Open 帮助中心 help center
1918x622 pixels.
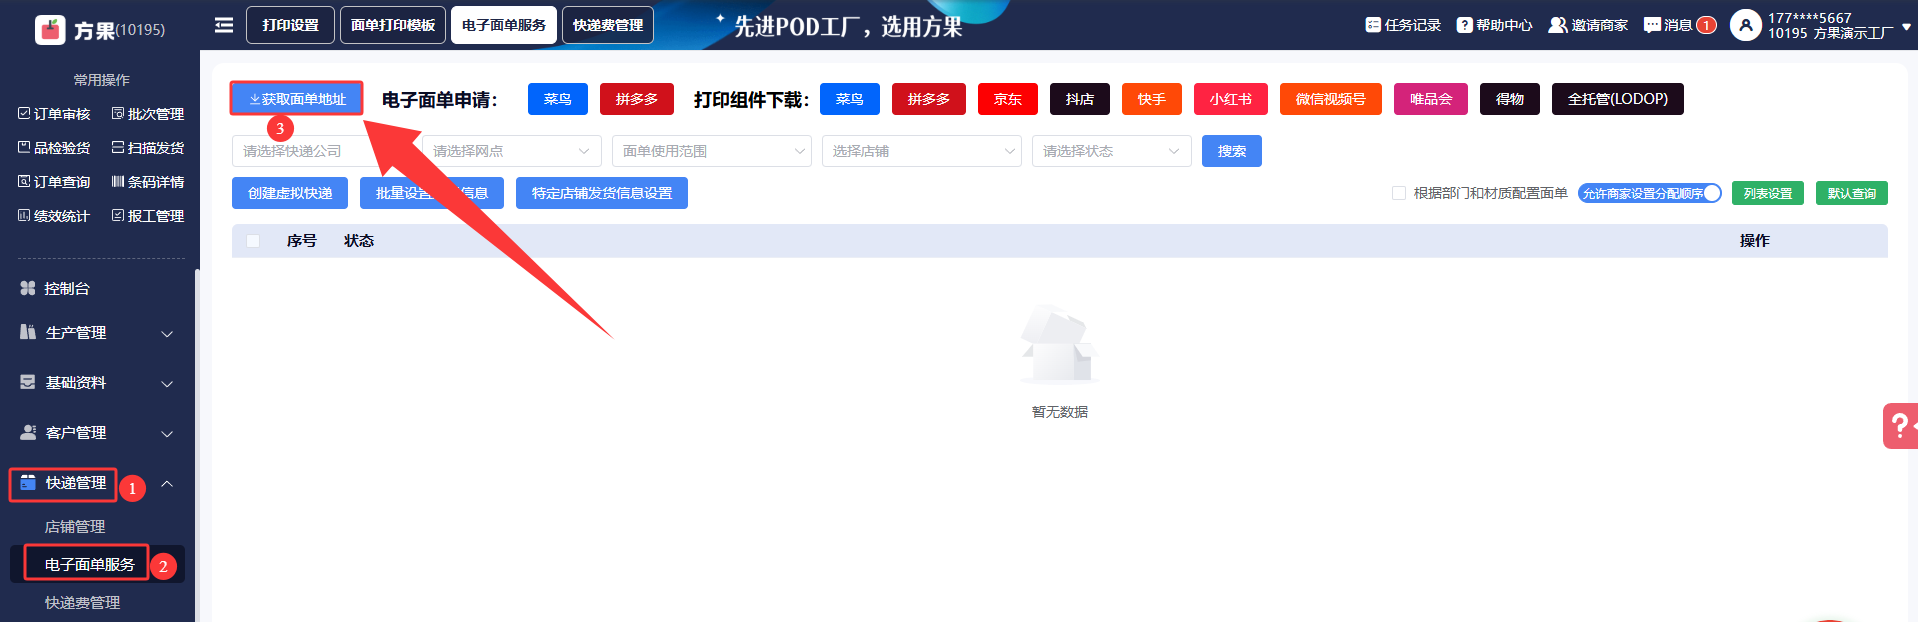[1494, 25]
